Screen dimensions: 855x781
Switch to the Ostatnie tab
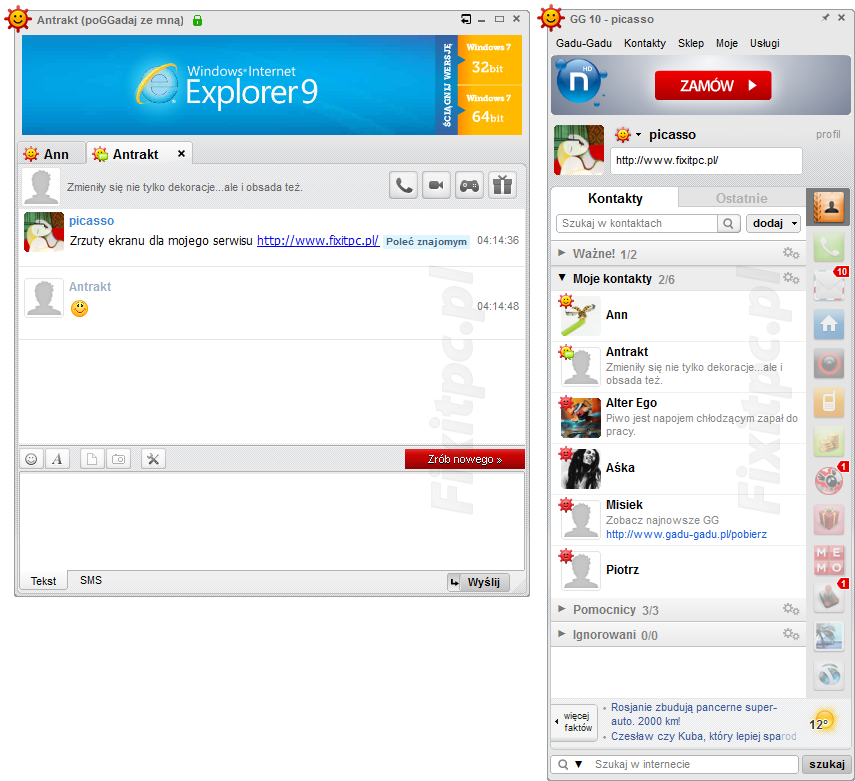click(742, 198)
